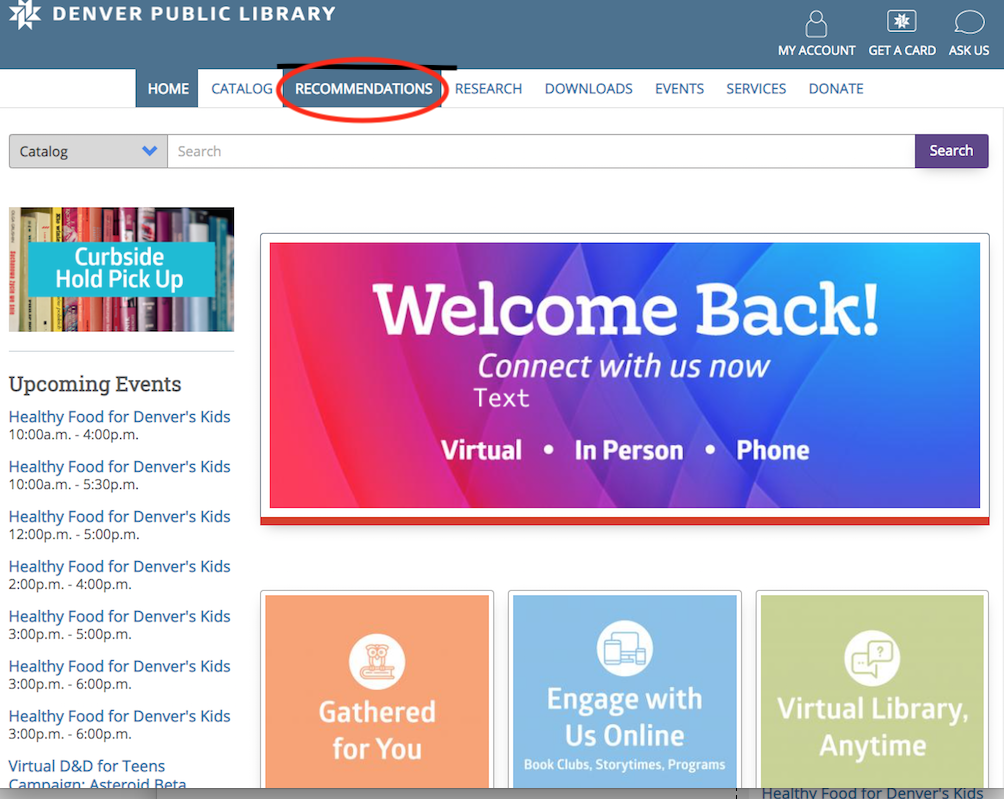Open Healthy Food event at 10:00a.m. - 5:30p.m.
The height and width of the screenshot is (799, 1004).
pos(120,467)
